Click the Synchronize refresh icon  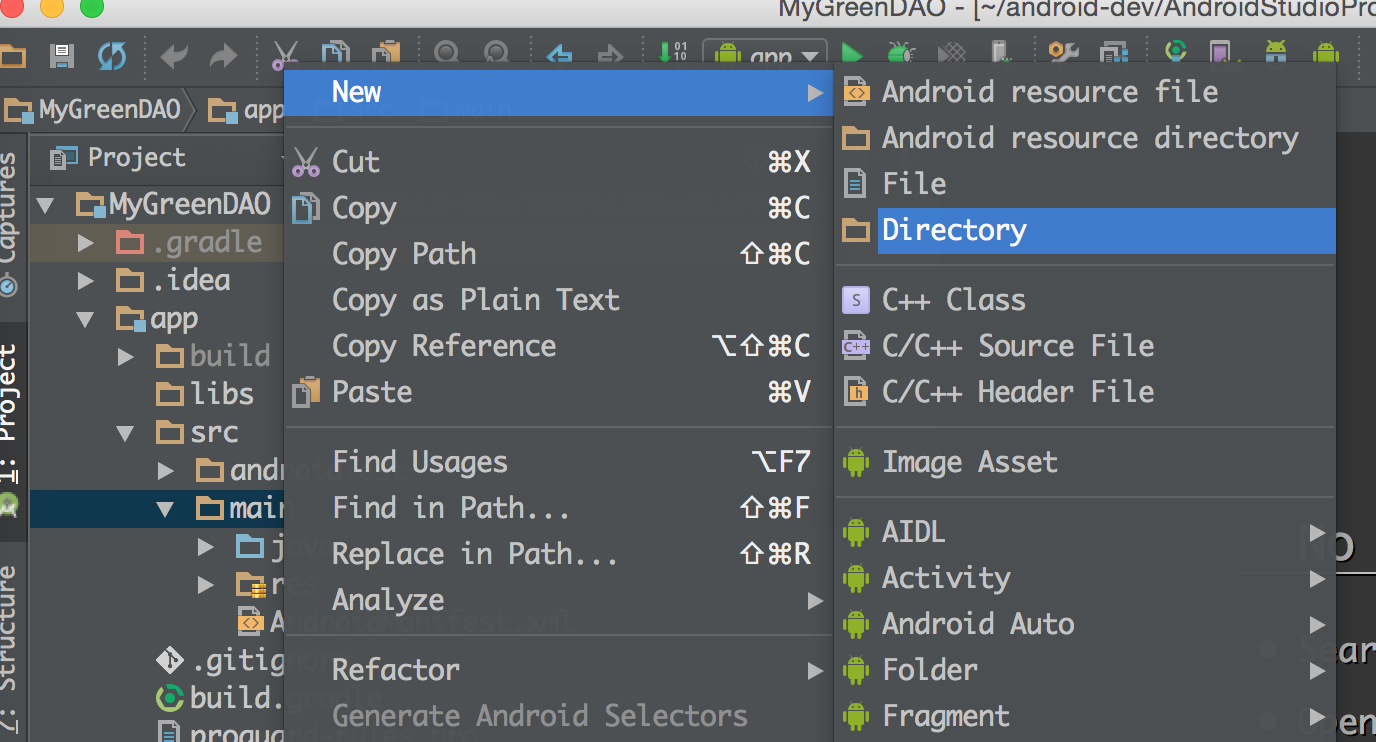tap(112, 56)
